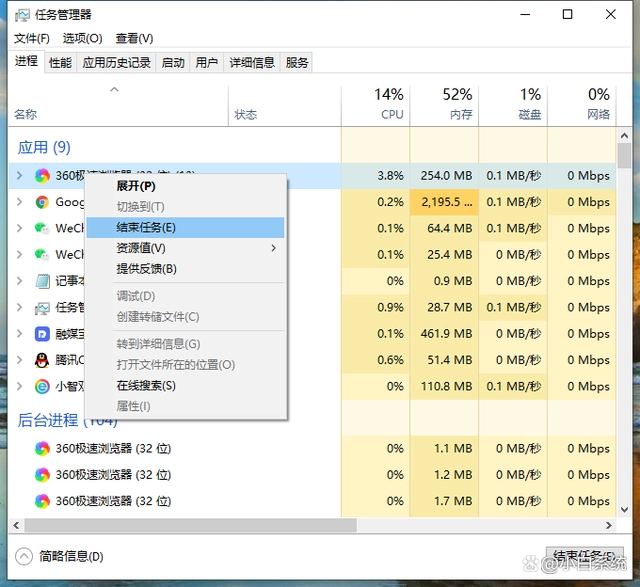Viewport: 640px width, 587px height.
Task: Switch to the 应用历史记录 tab
Action: pos(117,63)
